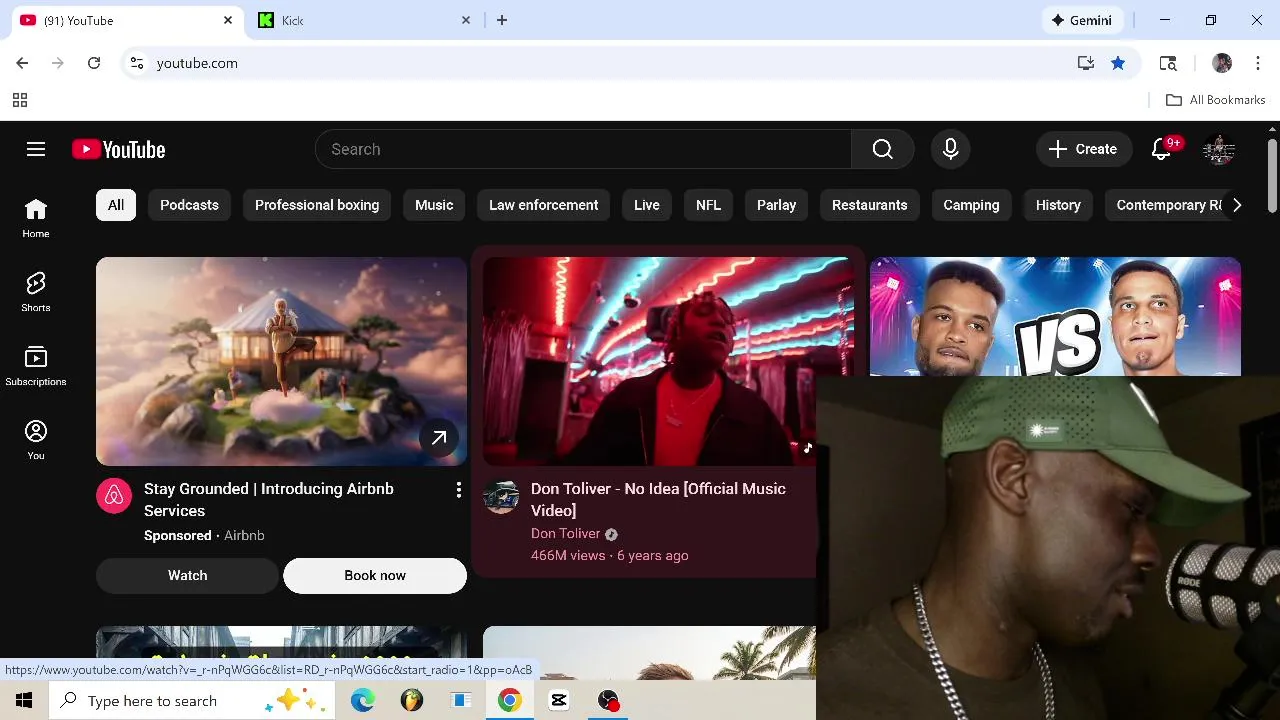This screenshot has height=720, width=1280.
Task: Select the NFL chip
Action: [708, 205]
